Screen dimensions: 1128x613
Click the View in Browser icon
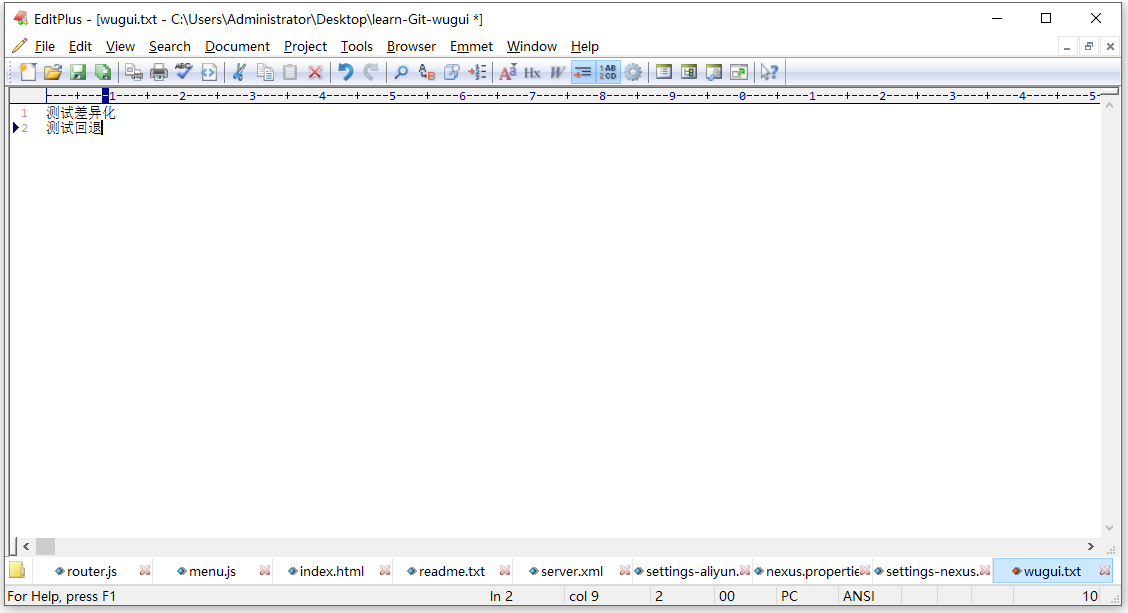(x=209, y=72)
